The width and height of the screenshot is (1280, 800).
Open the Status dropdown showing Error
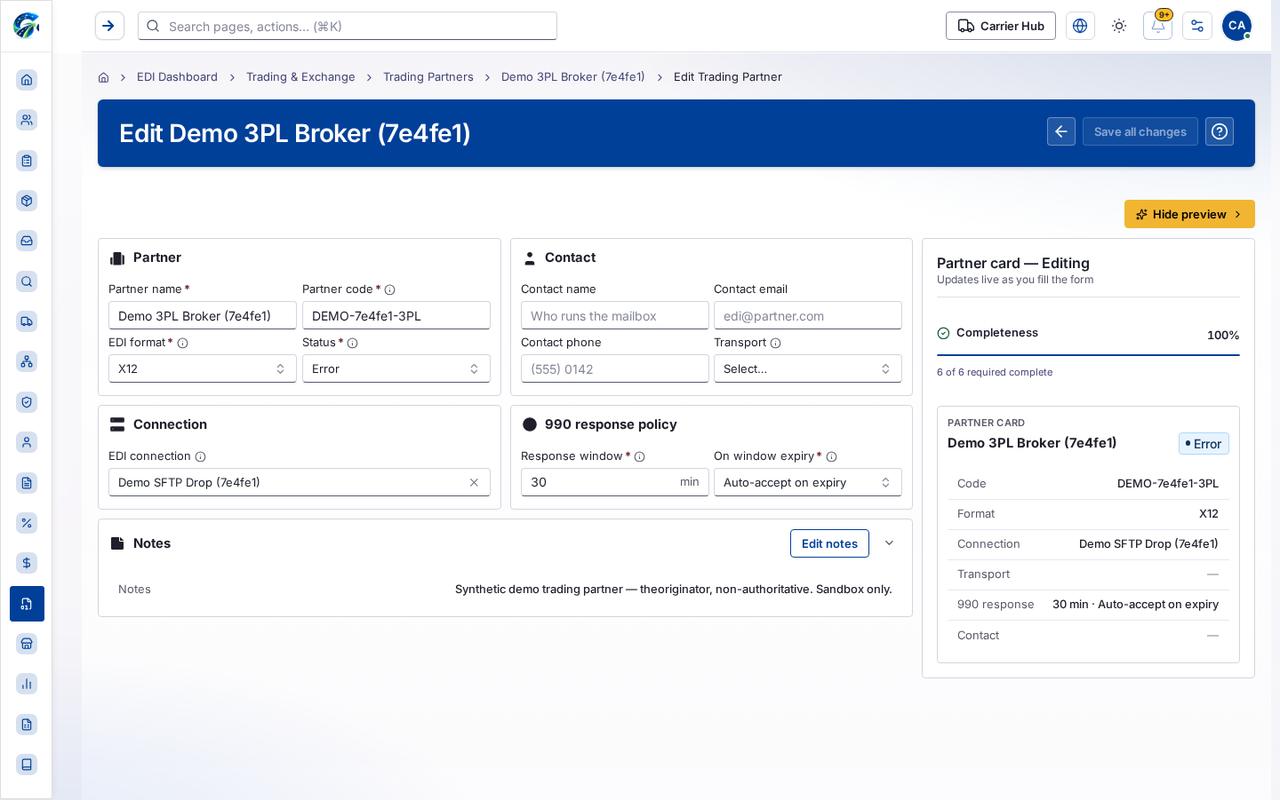pos(396,369)
